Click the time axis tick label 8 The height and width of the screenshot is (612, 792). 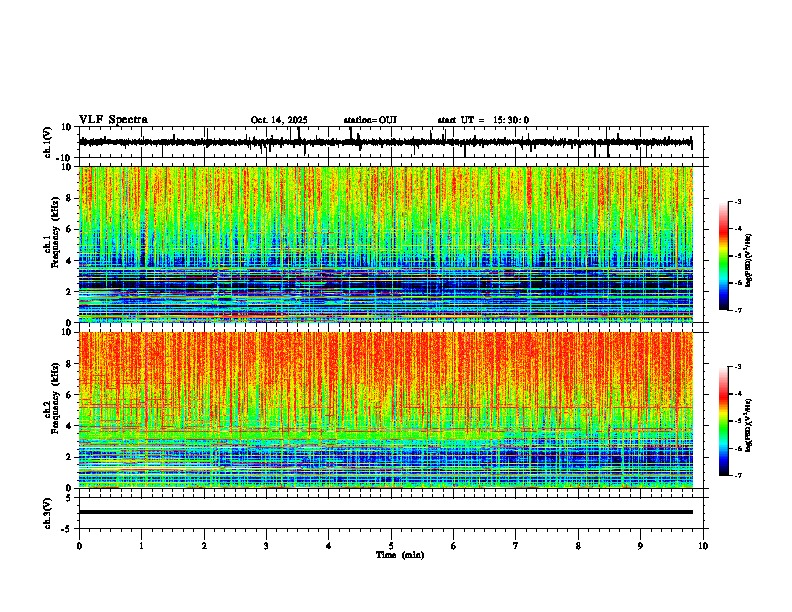click(x=578, y=546)
